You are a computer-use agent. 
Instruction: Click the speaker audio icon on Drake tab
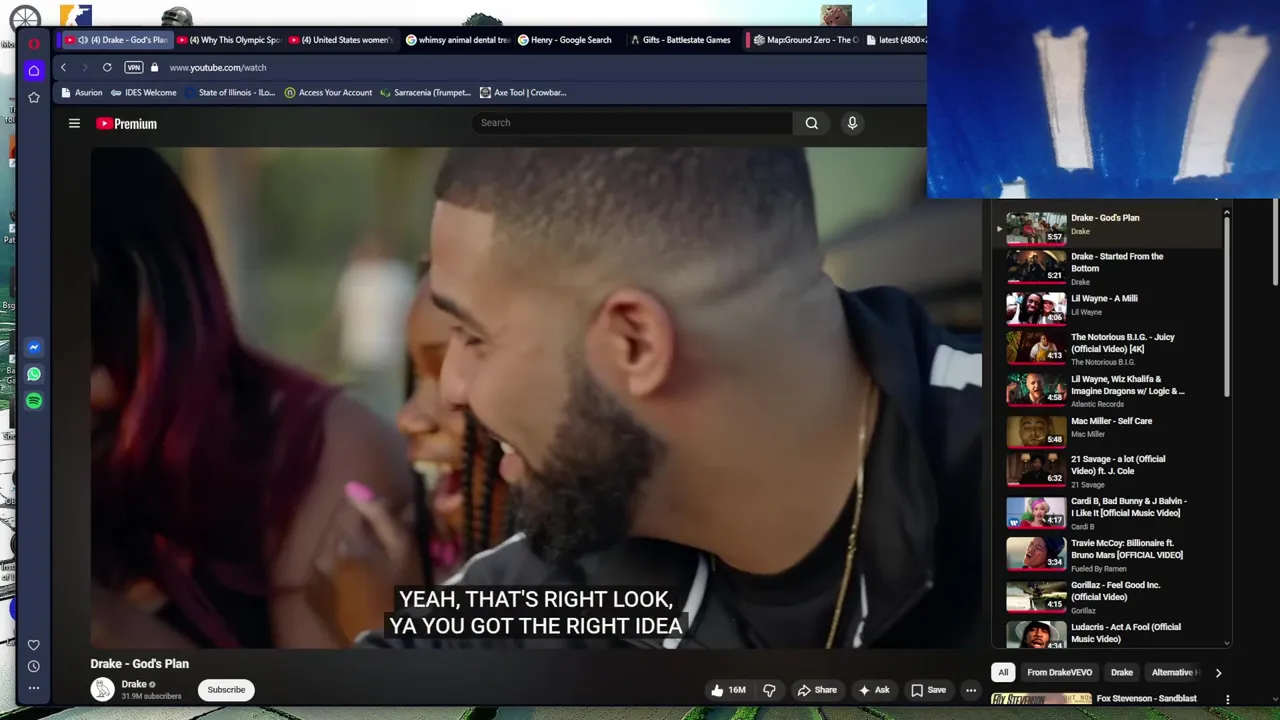click(83, 40)
